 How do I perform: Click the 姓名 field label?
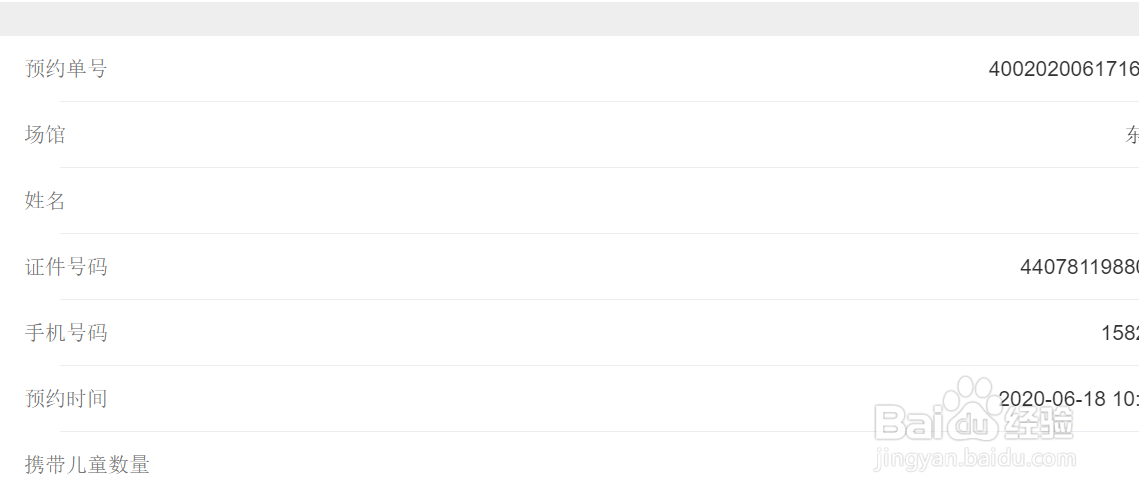pos(45,201)
